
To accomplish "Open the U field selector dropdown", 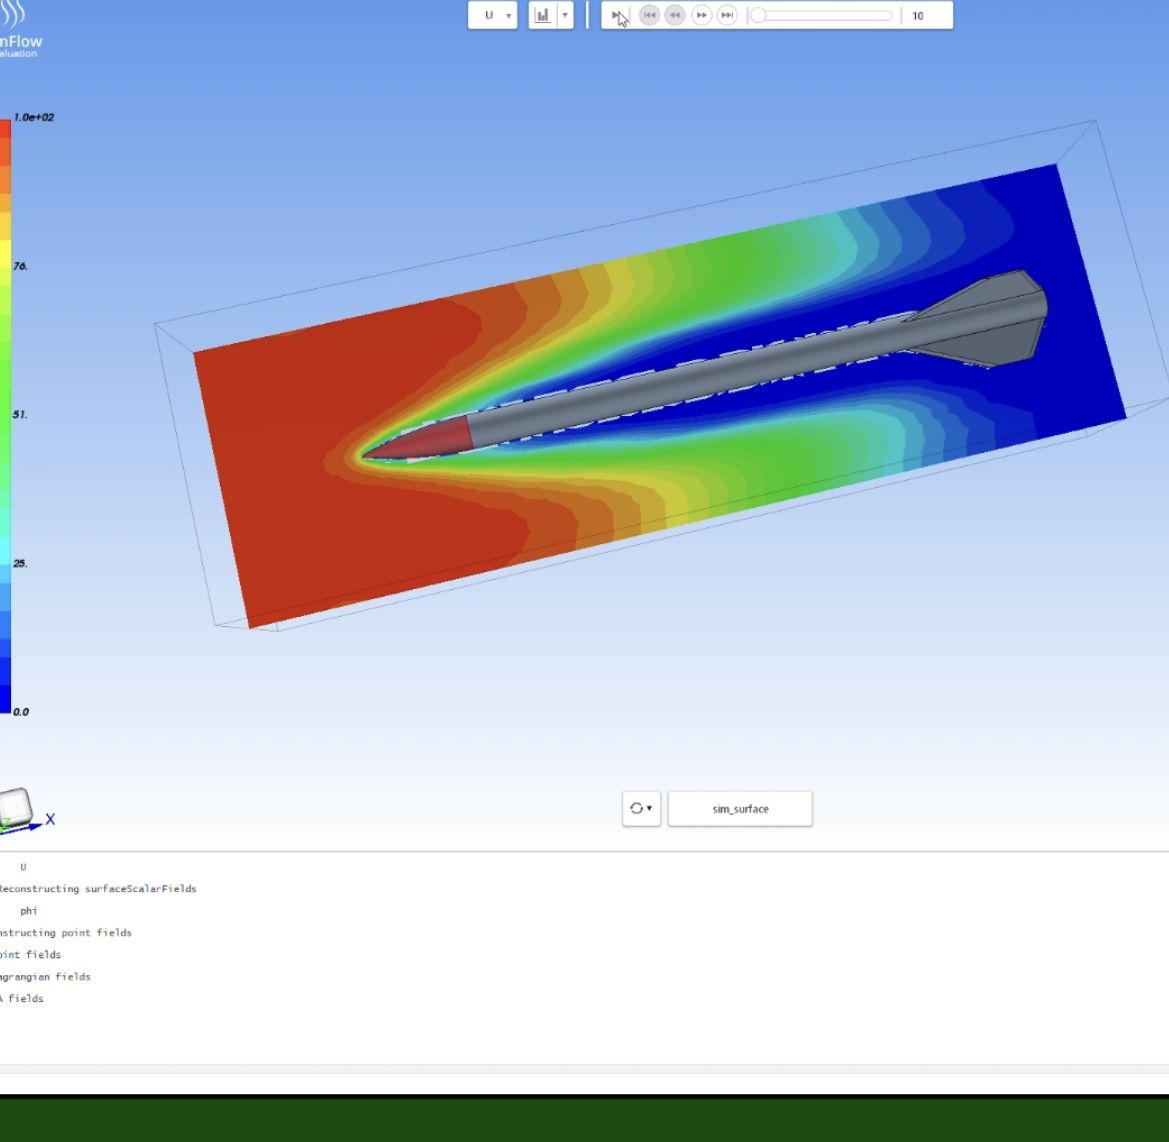I will tap(492, 16).
